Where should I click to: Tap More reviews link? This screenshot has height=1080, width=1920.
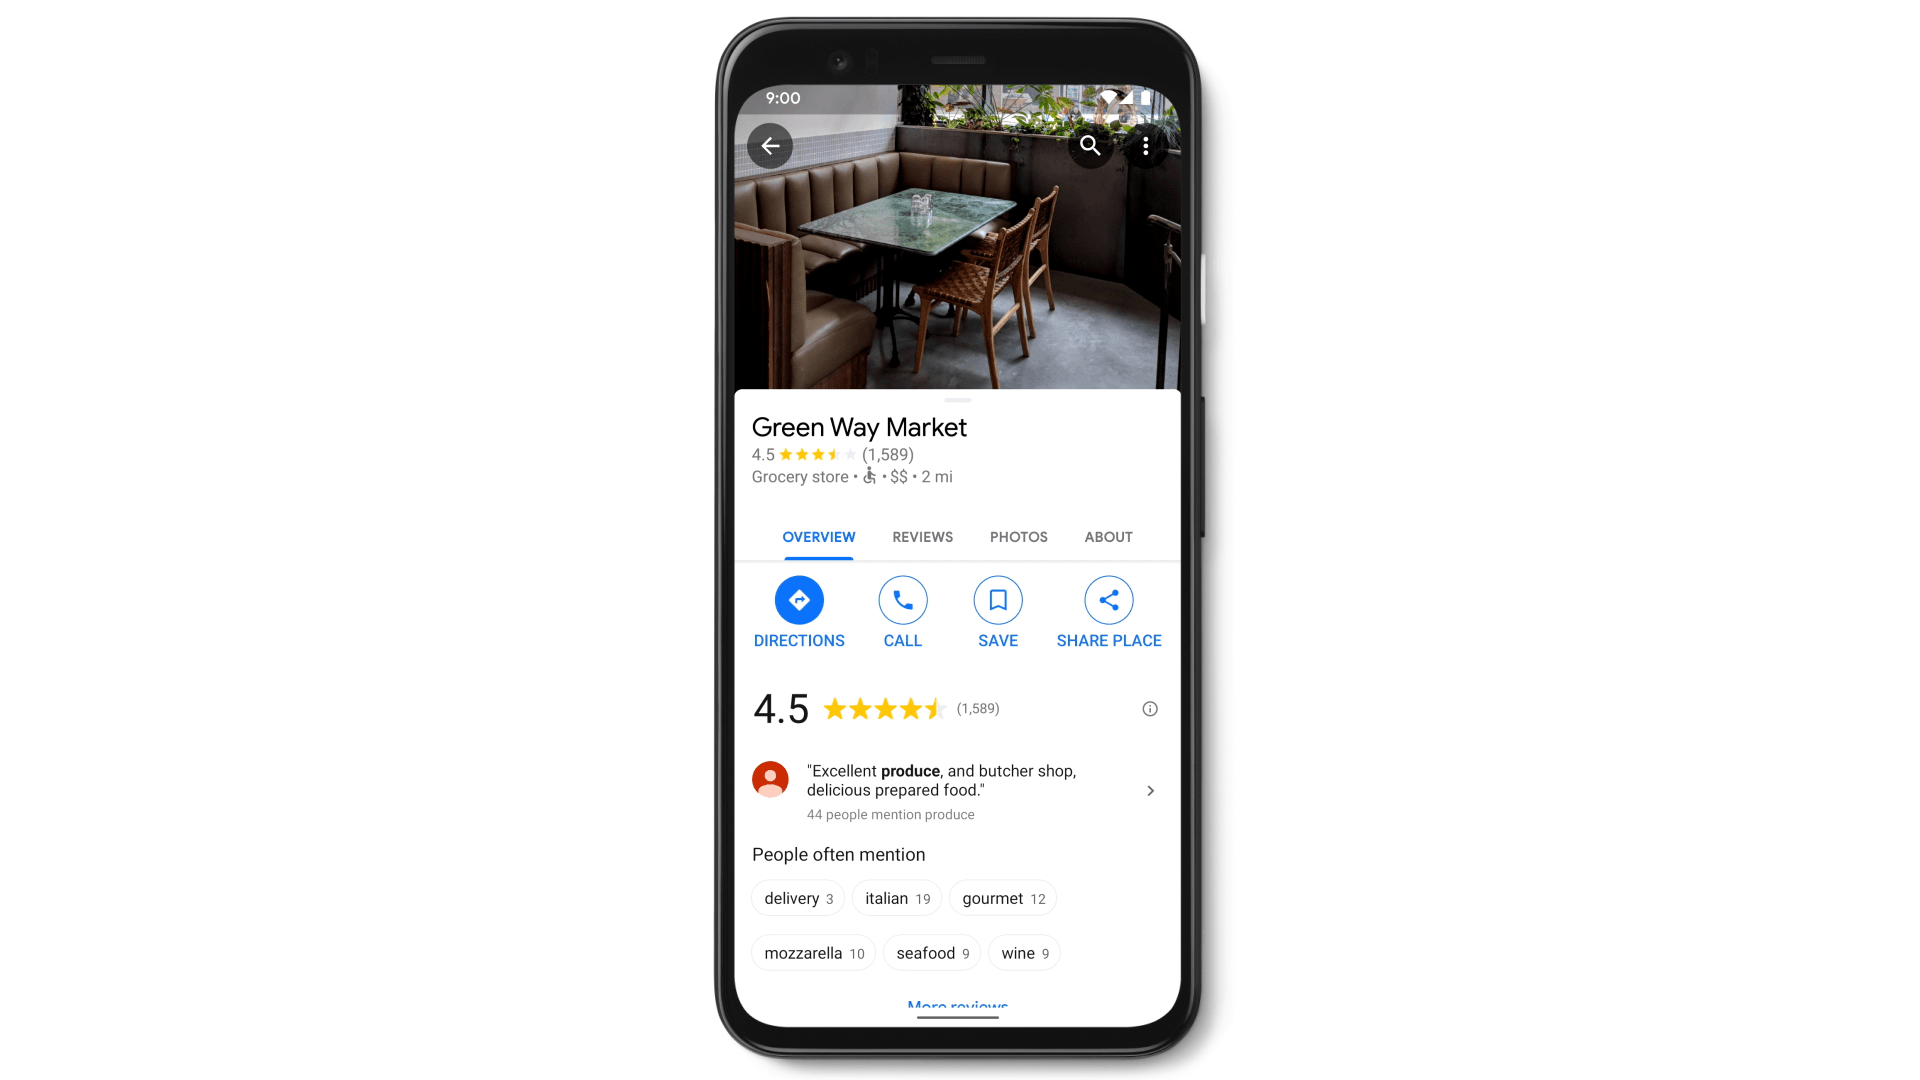point(959,1006)
